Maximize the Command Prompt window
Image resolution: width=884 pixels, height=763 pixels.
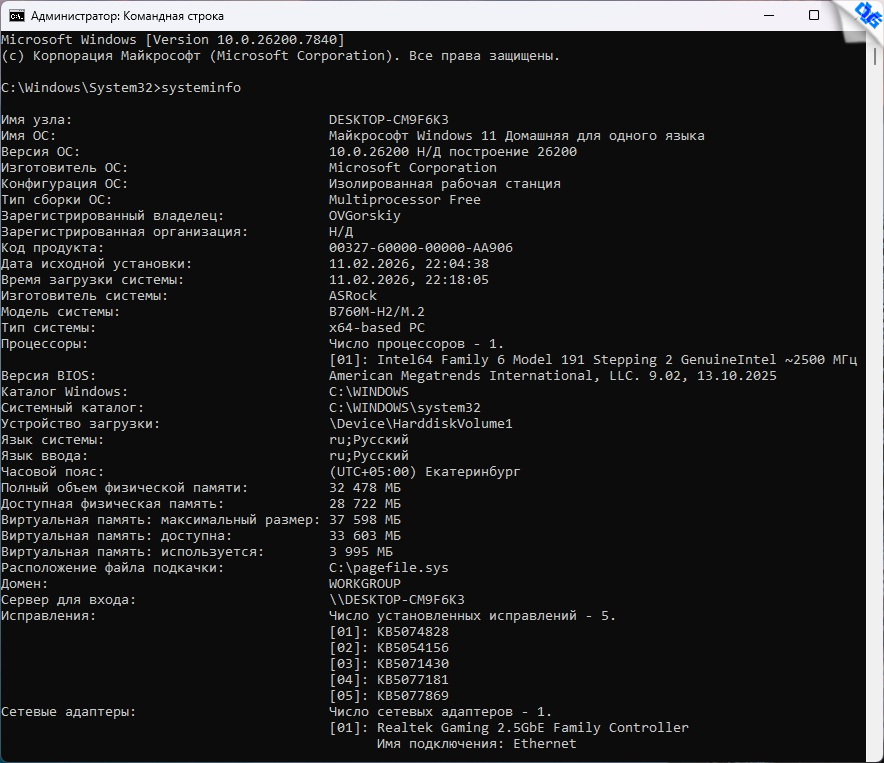(814, 15)
